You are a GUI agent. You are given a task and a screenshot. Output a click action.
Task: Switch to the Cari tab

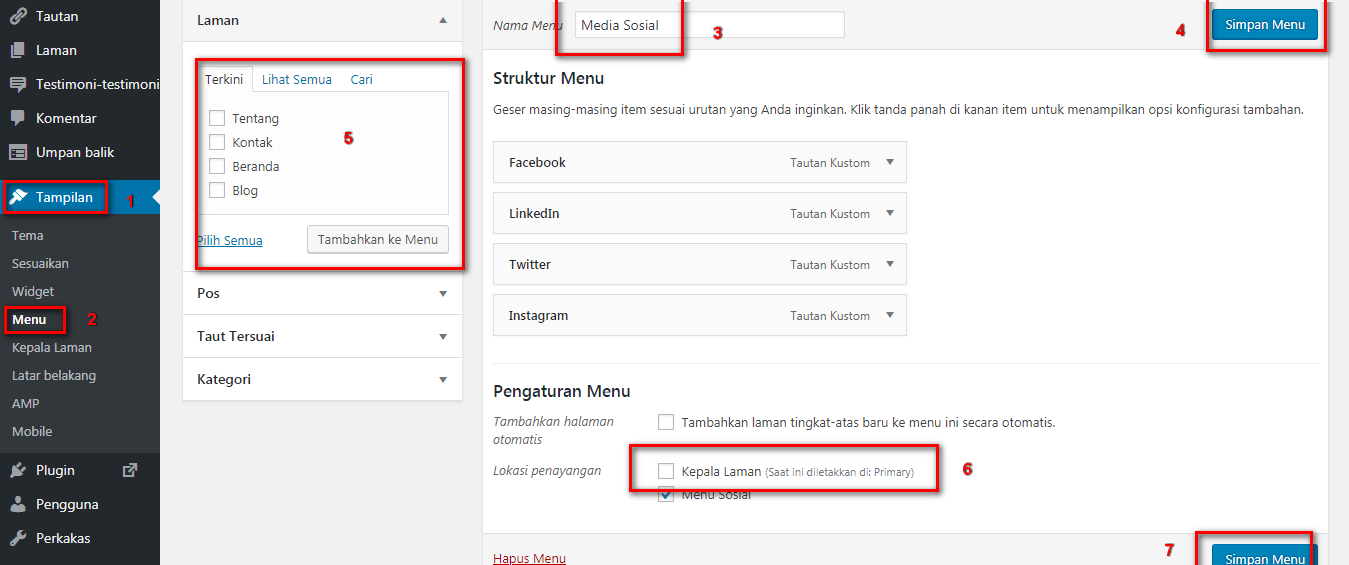361,79
